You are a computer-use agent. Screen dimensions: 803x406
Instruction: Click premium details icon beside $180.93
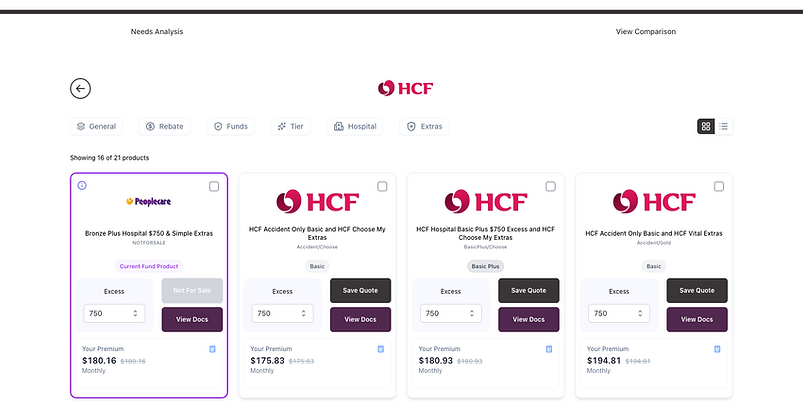(549, 349)
